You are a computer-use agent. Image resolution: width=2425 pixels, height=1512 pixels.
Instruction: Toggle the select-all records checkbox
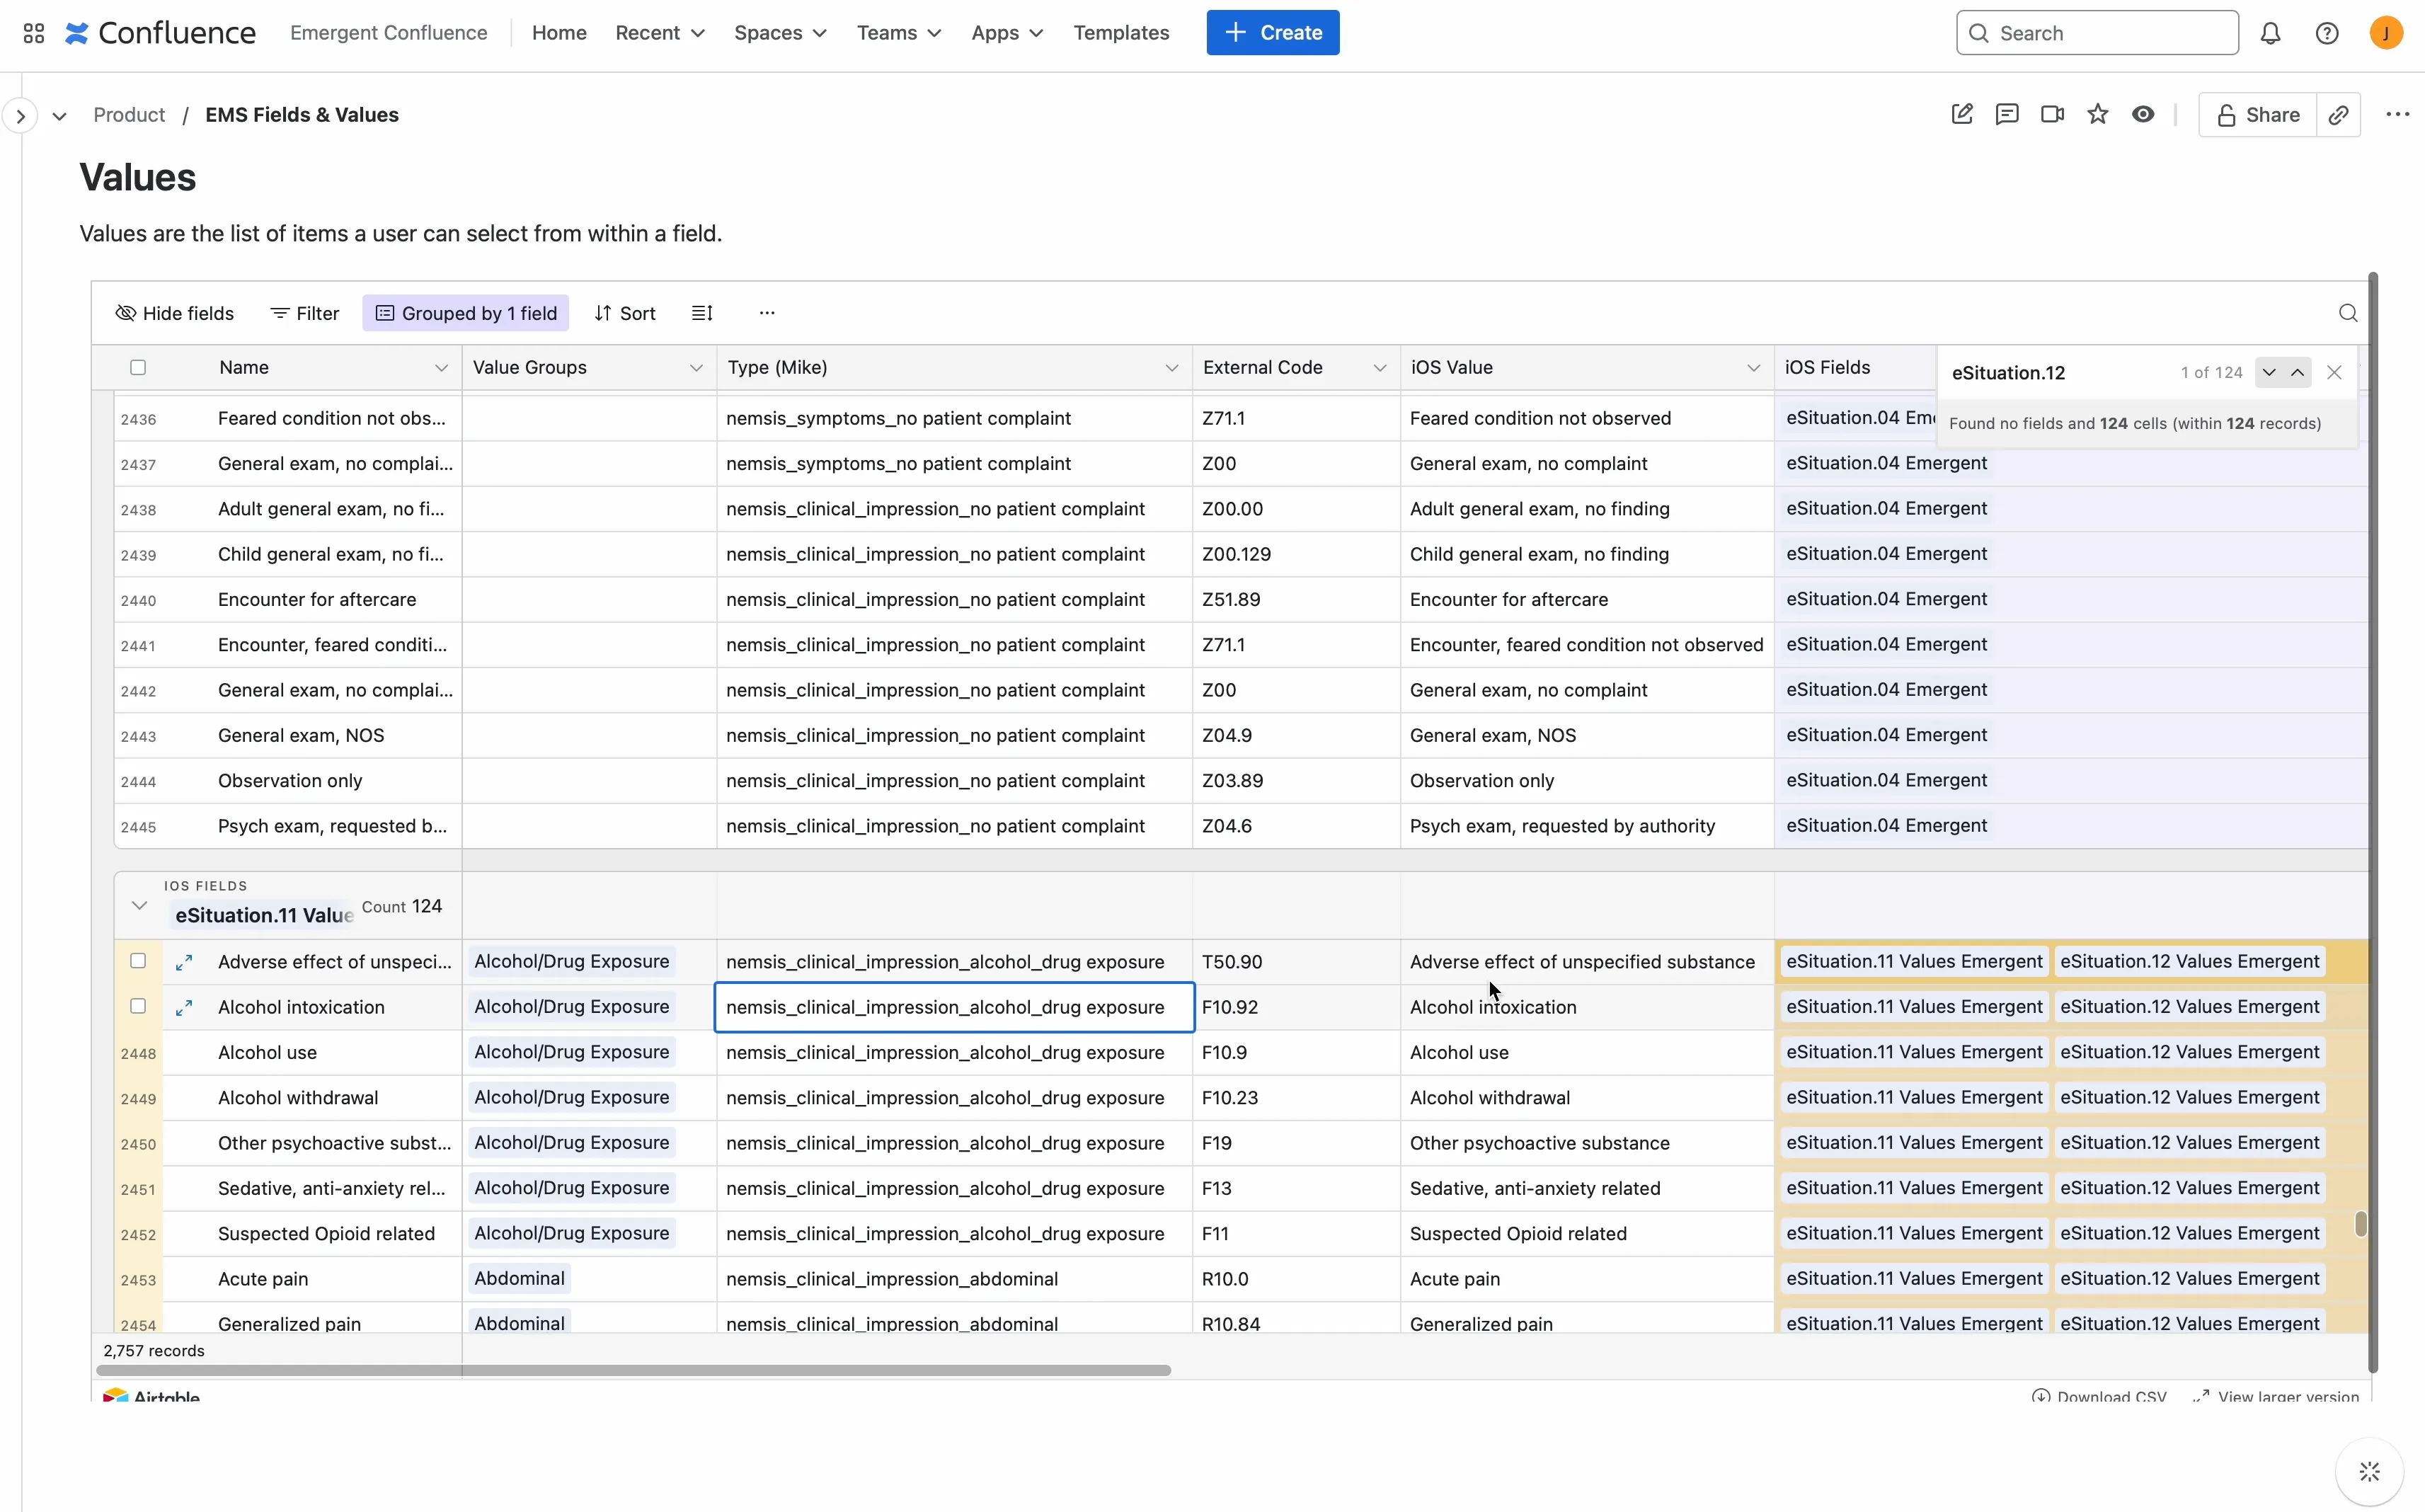[x=138, y=367]
